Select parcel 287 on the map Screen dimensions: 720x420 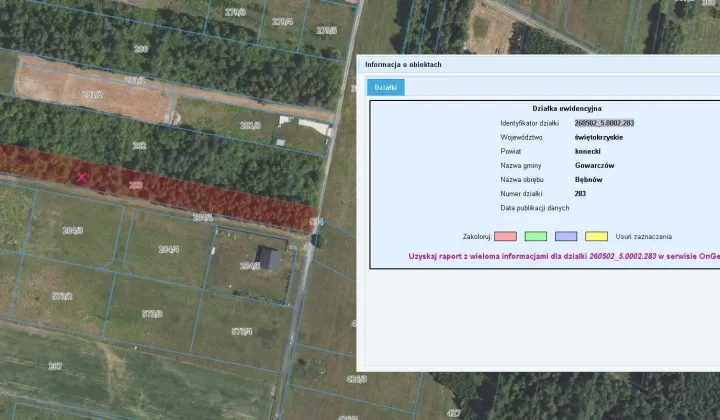tap(55, 366)
